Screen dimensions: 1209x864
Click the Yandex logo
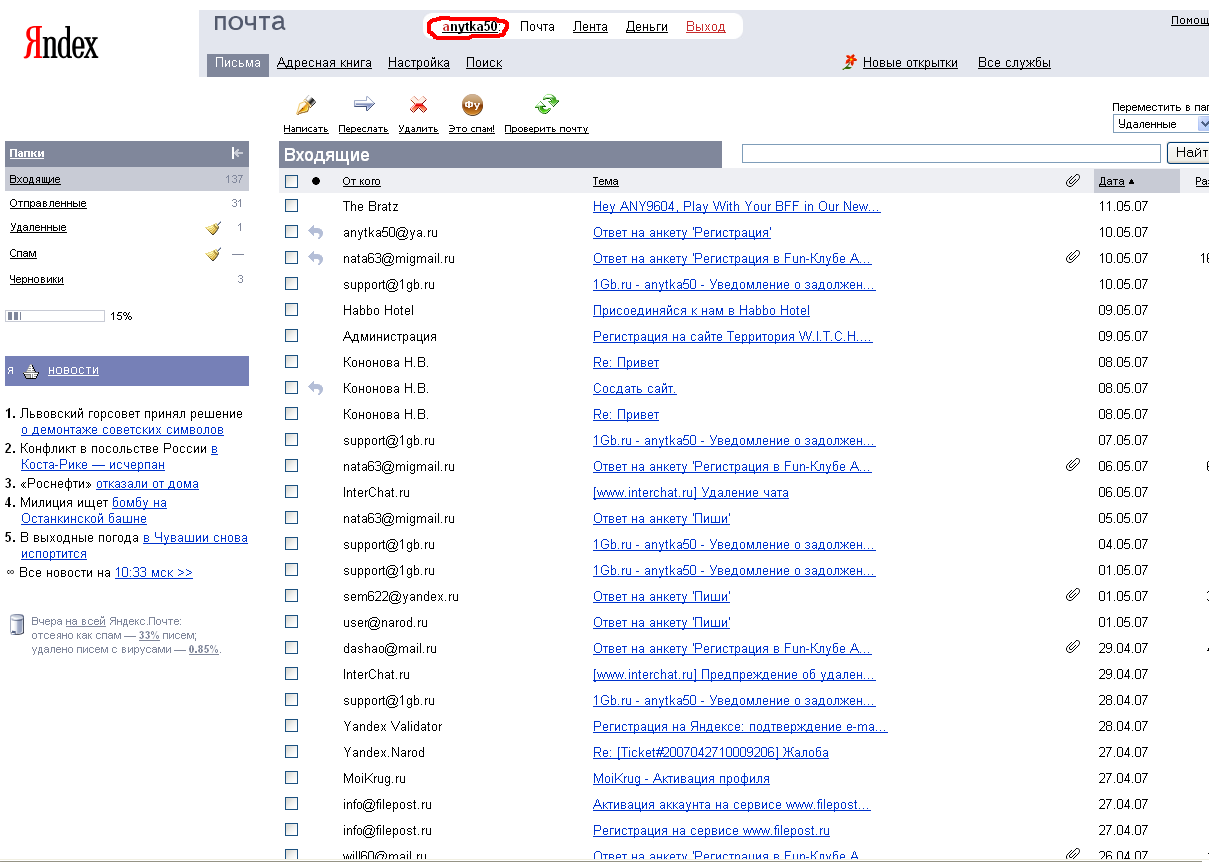click(x=60, y=42)
